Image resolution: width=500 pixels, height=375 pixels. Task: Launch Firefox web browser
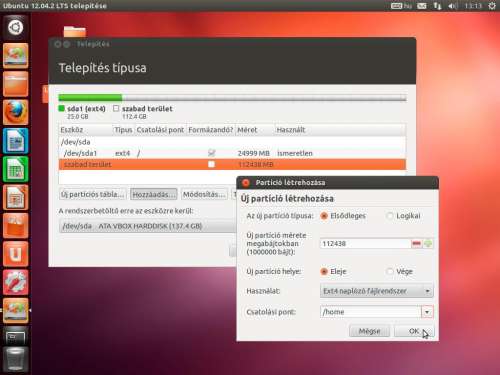15,112
